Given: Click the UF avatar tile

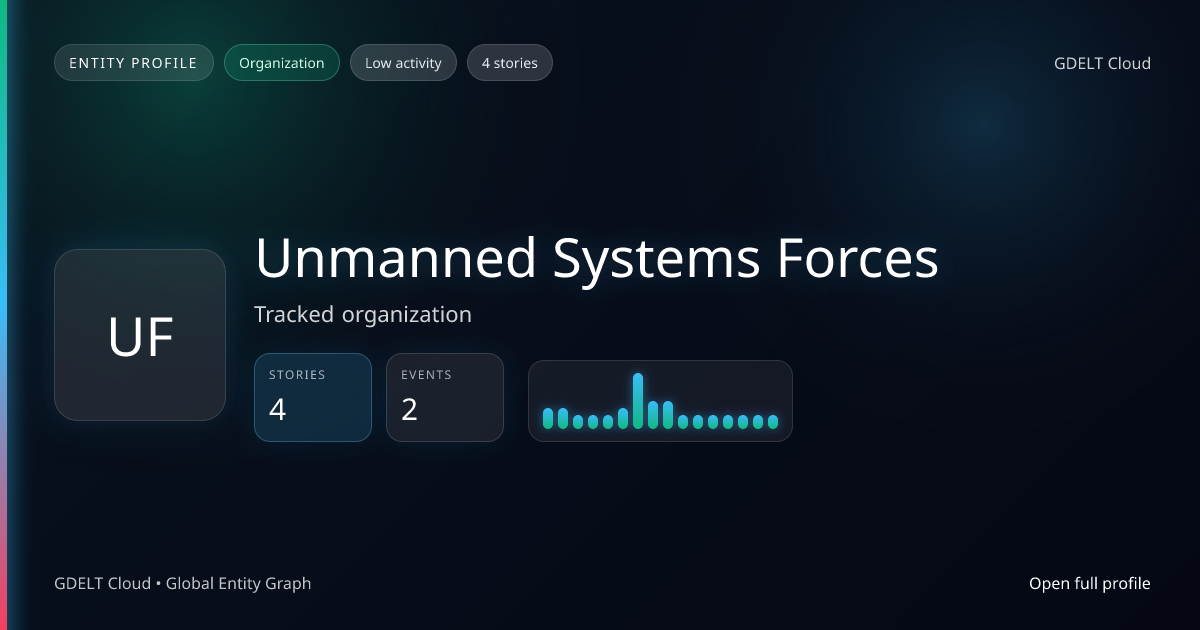Looking at the screenshot, I should click(140, 335).
